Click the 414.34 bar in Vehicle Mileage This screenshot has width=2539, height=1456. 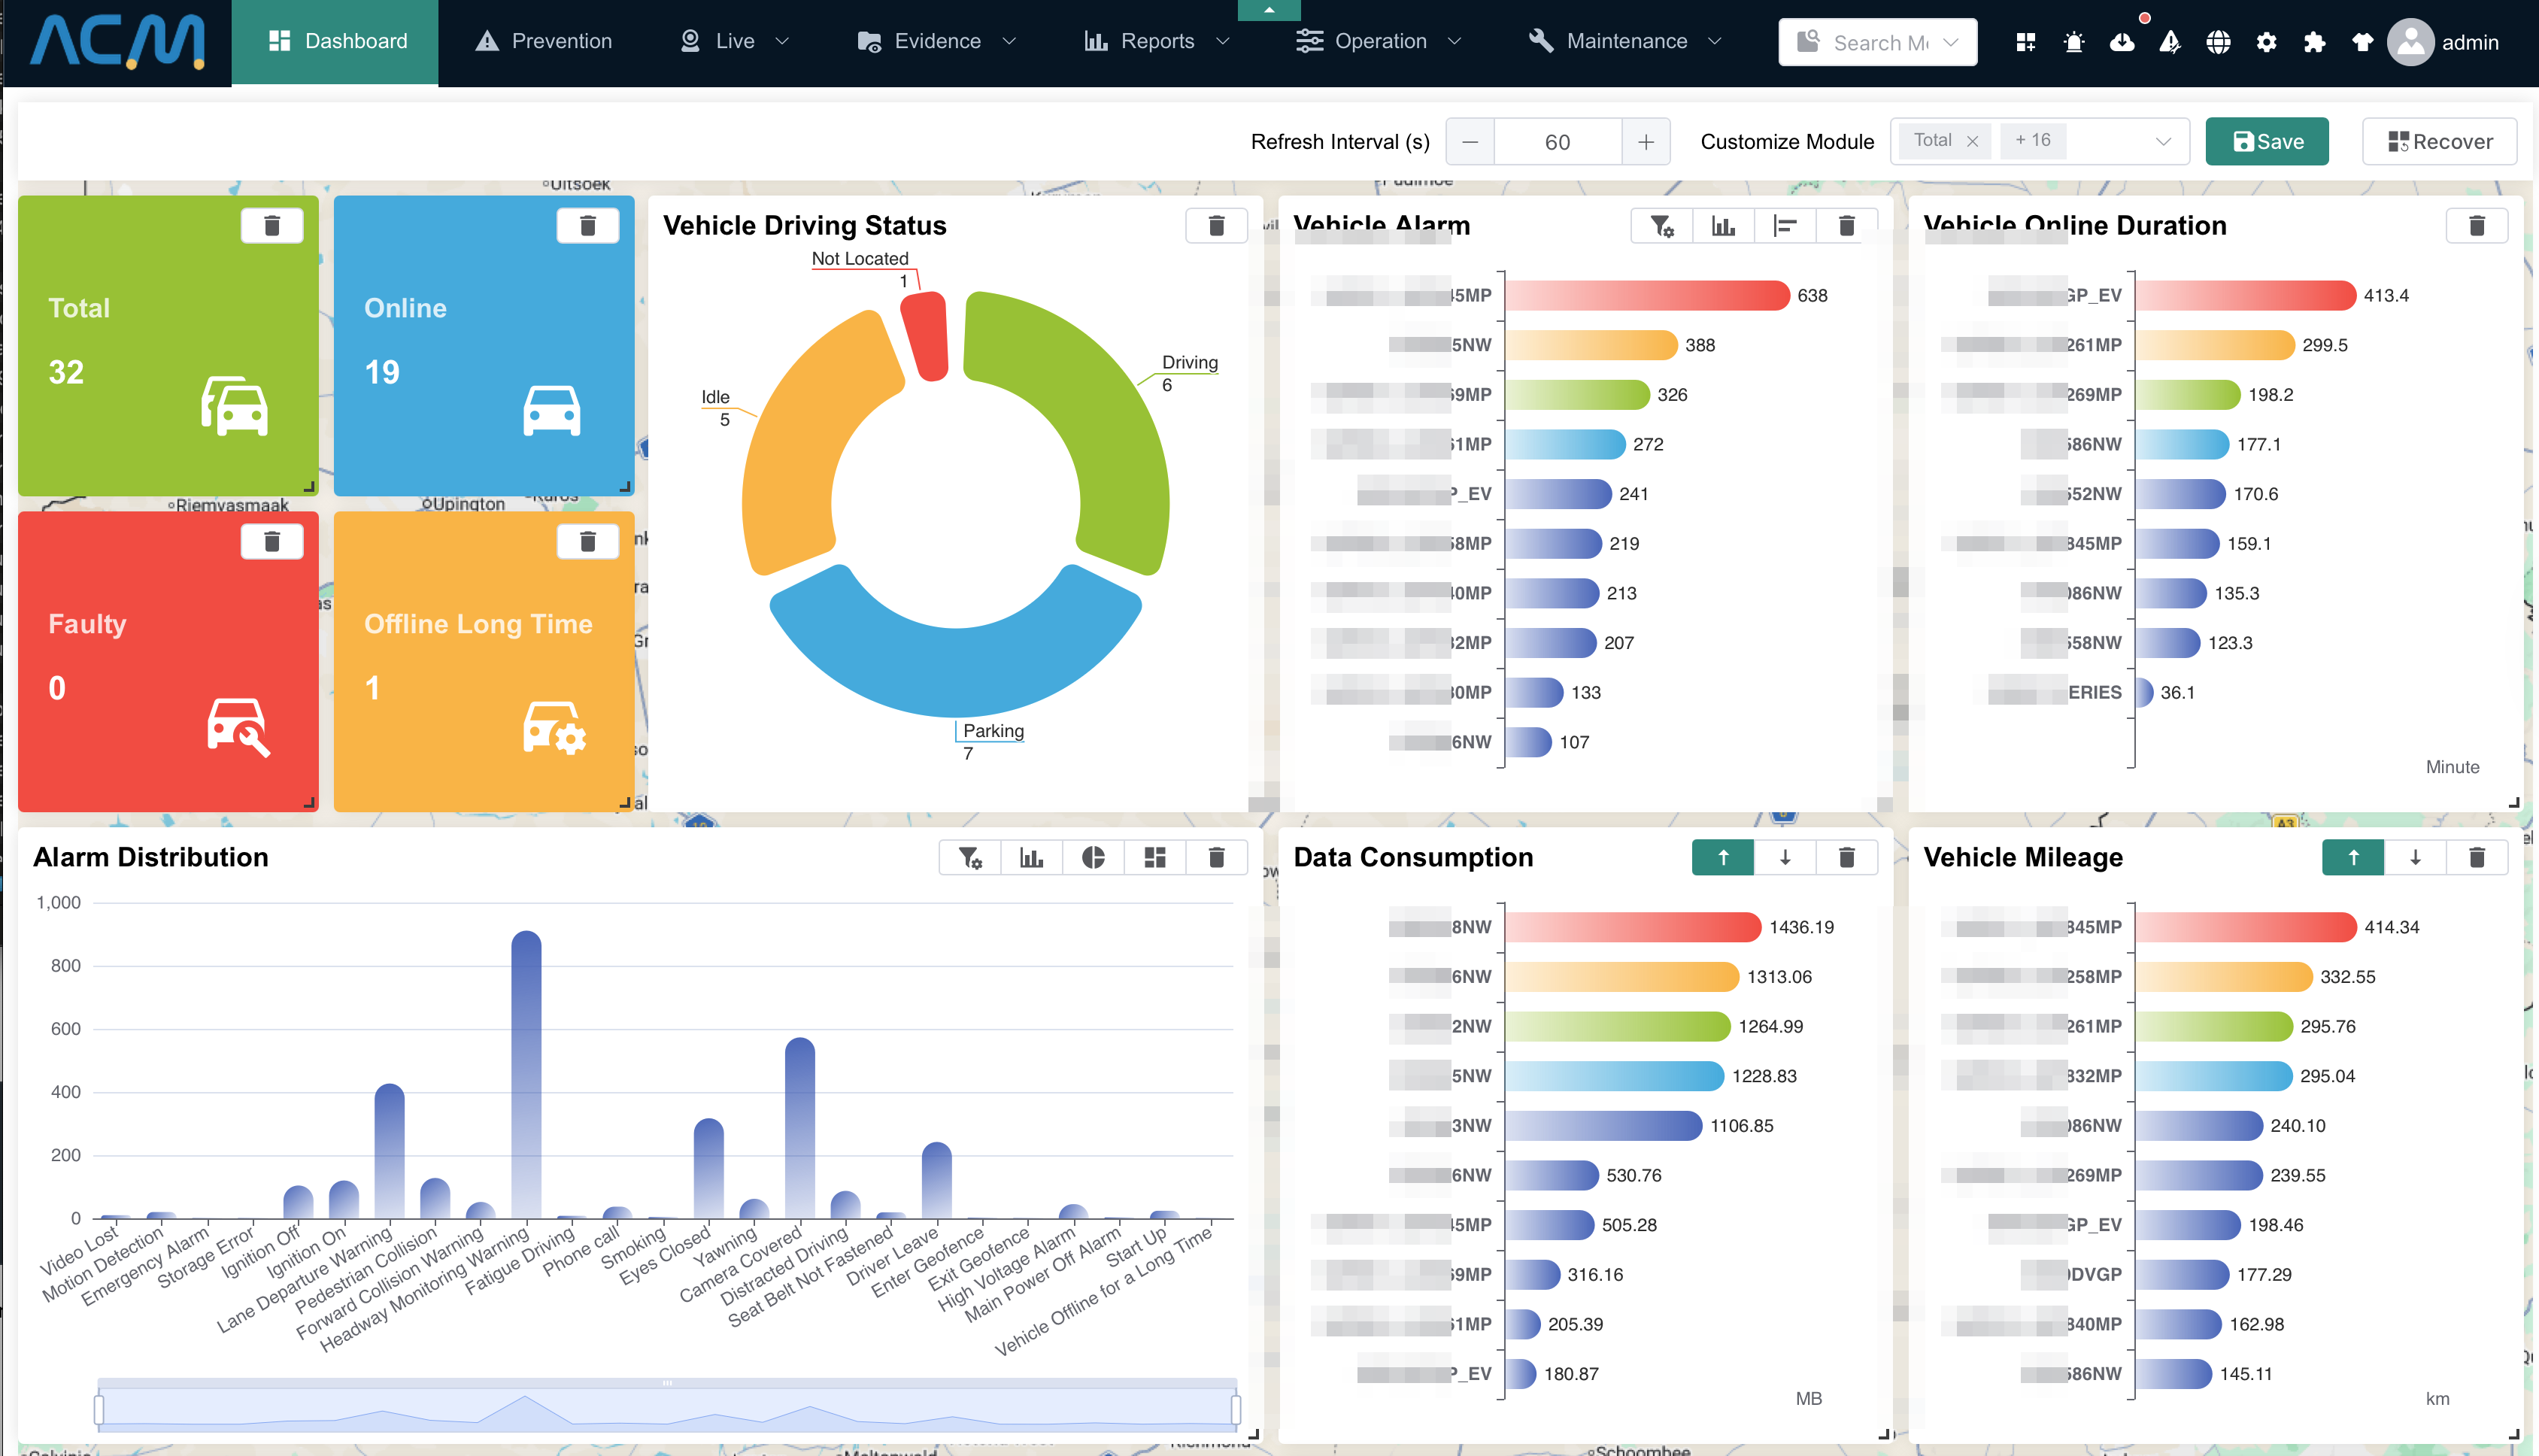(2246, 927)
